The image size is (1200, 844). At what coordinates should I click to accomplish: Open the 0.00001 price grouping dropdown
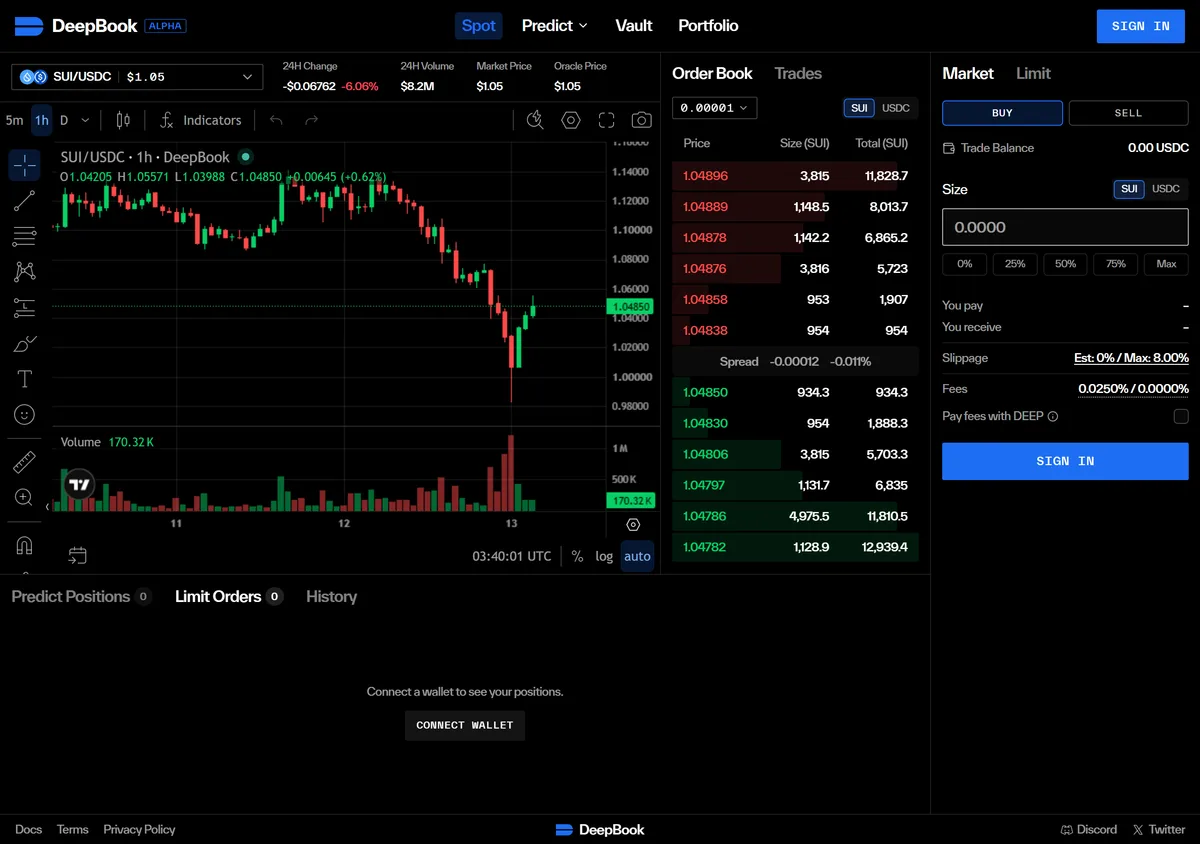click(715, 108)
